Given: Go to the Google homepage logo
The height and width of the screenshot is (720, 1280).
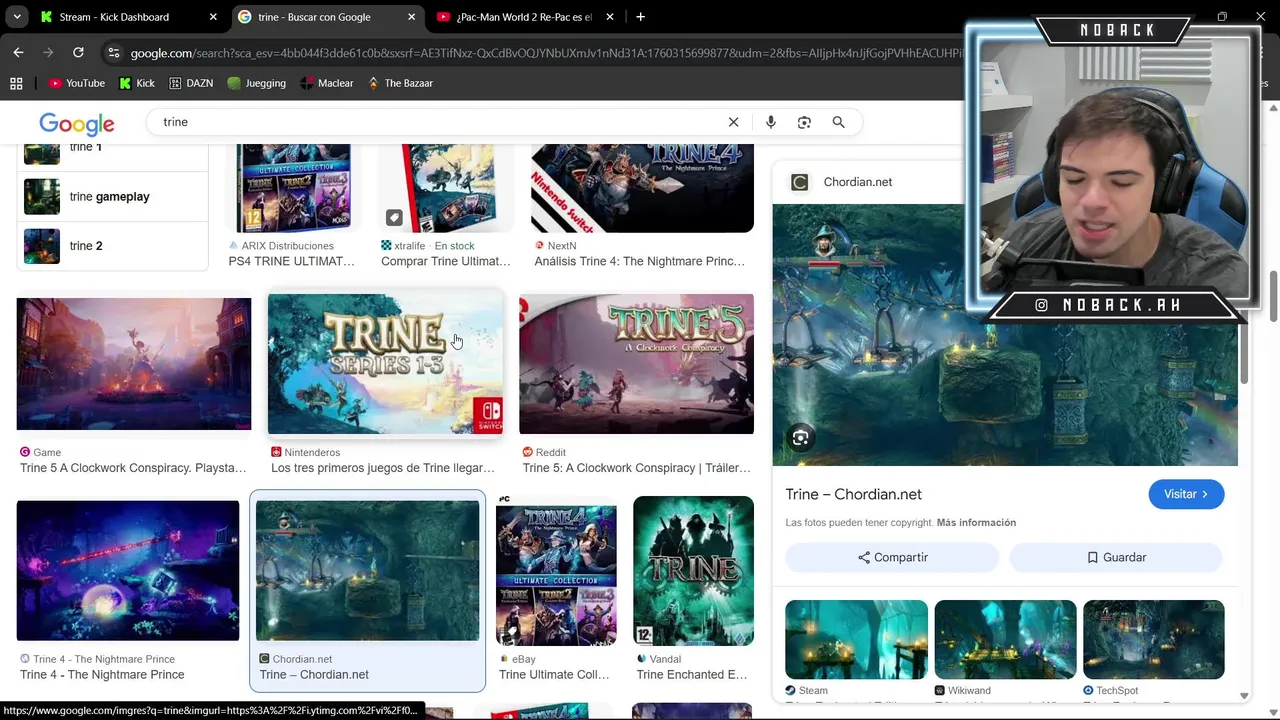Looking at the screenshot, I should pos(77,123).
